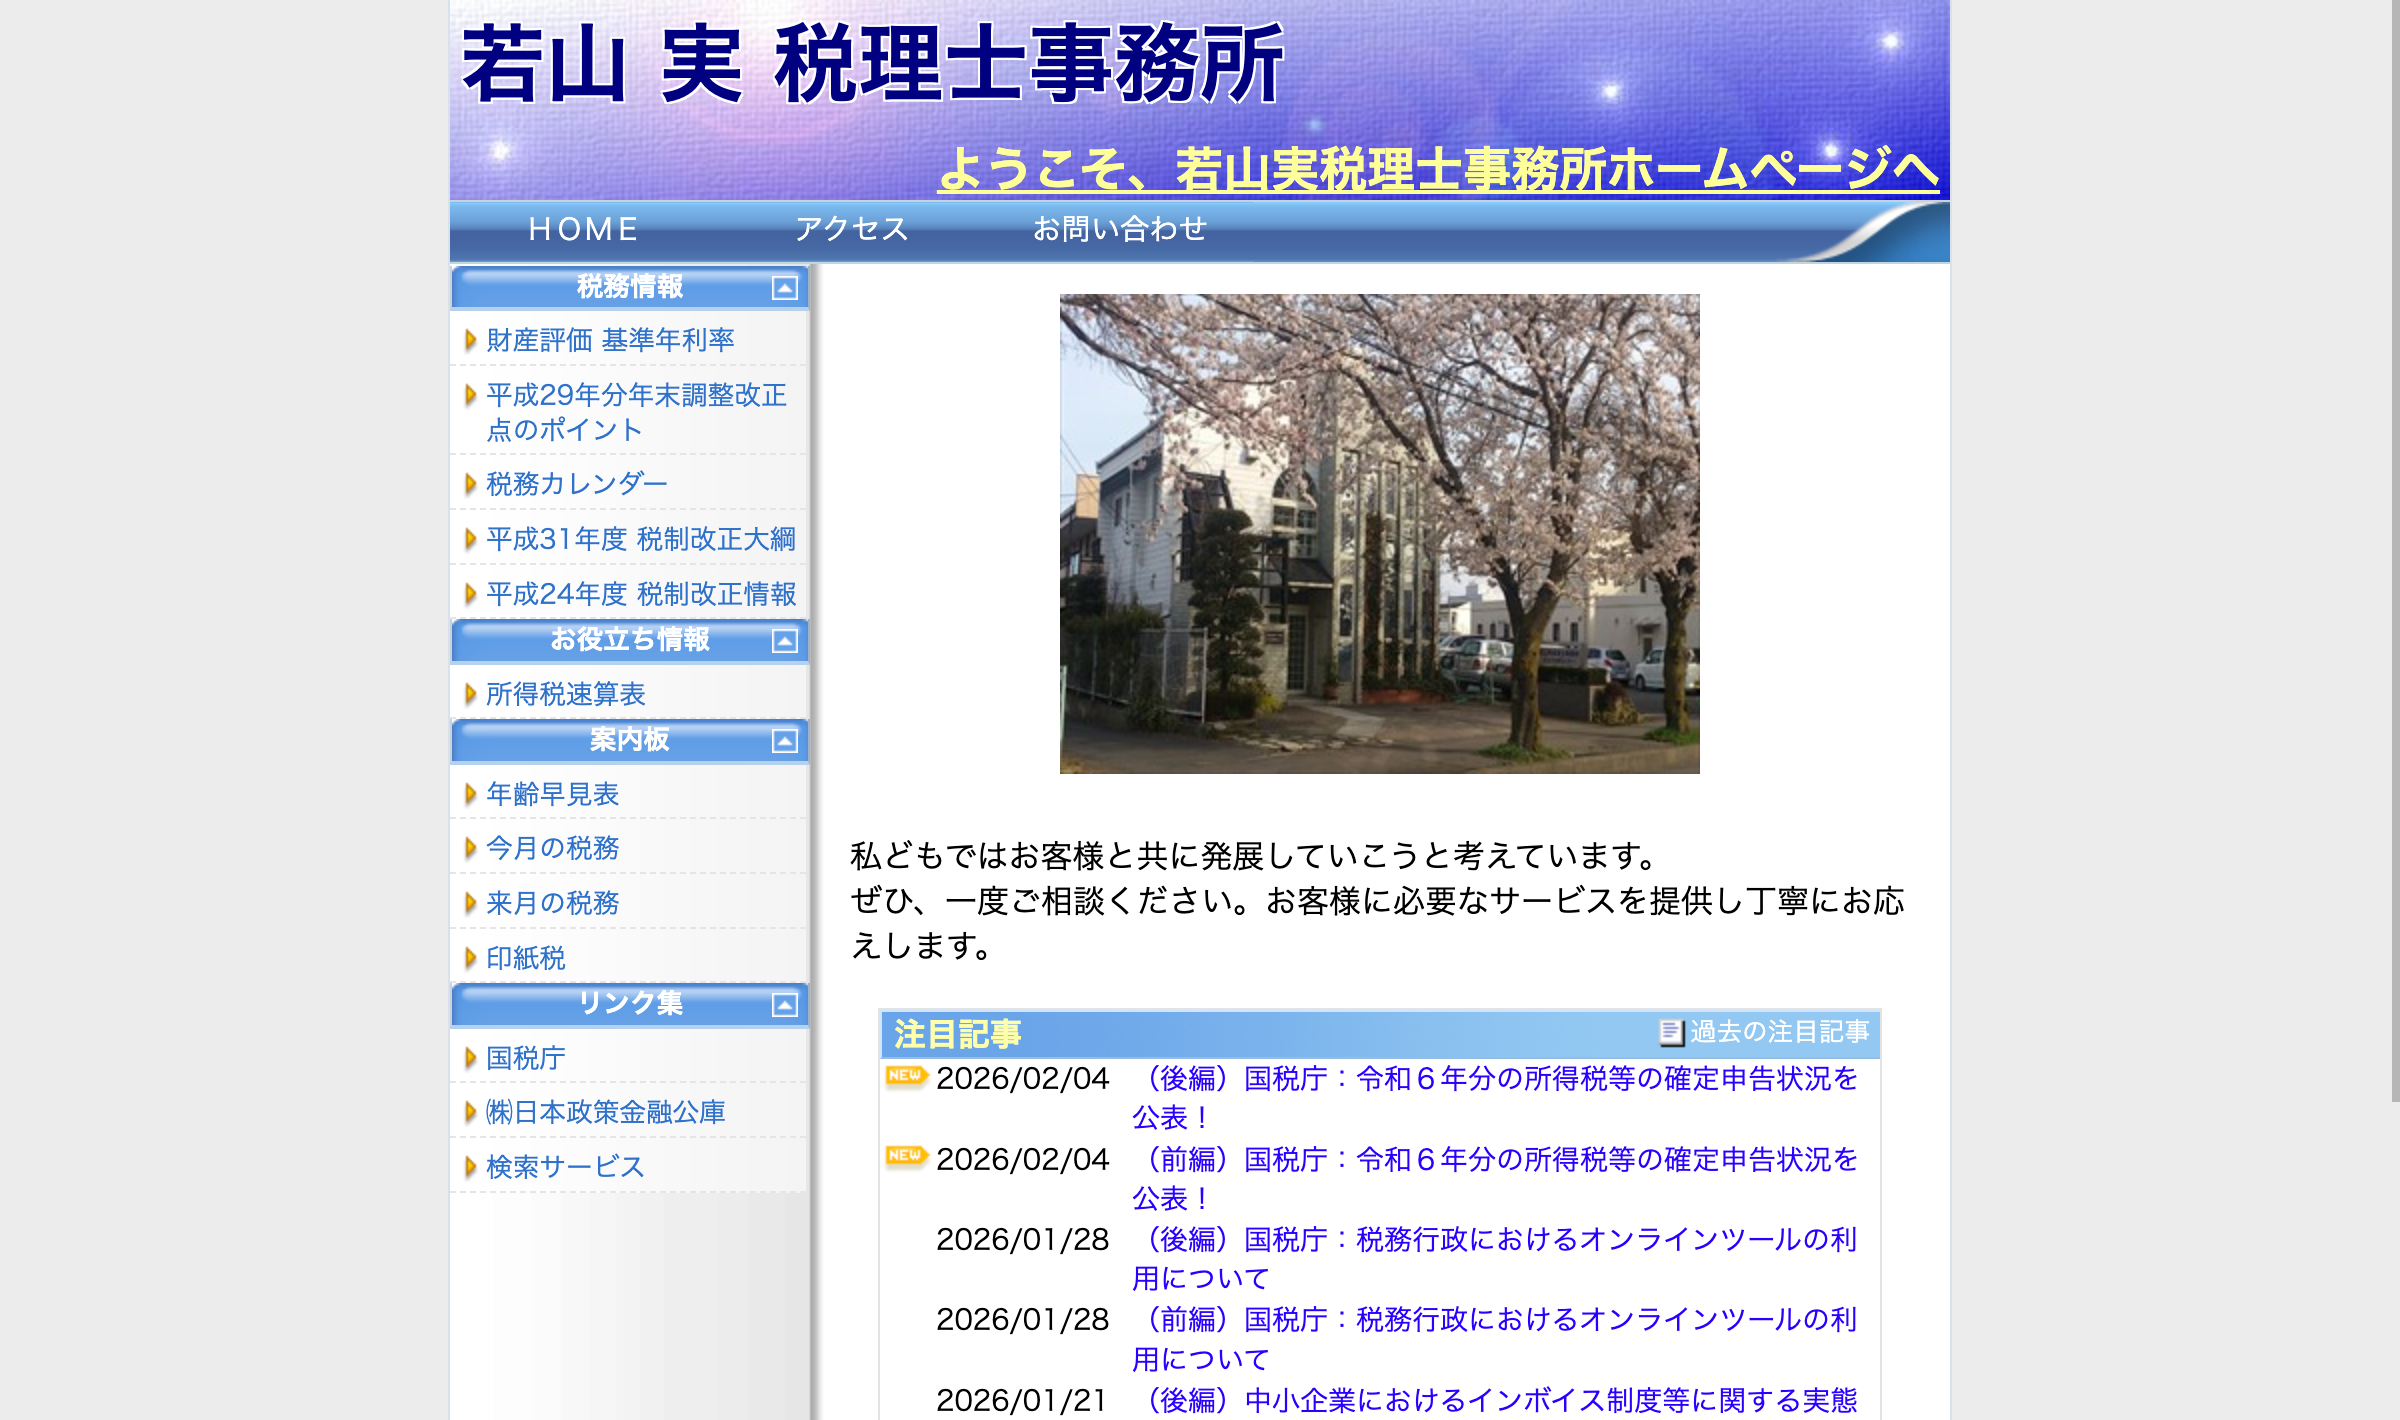Image resolution: width=2400 pixels, height=1420 pixels.
Task: Click the welcome banner ようこそ headline link
Action: (x=1437, y=168)
